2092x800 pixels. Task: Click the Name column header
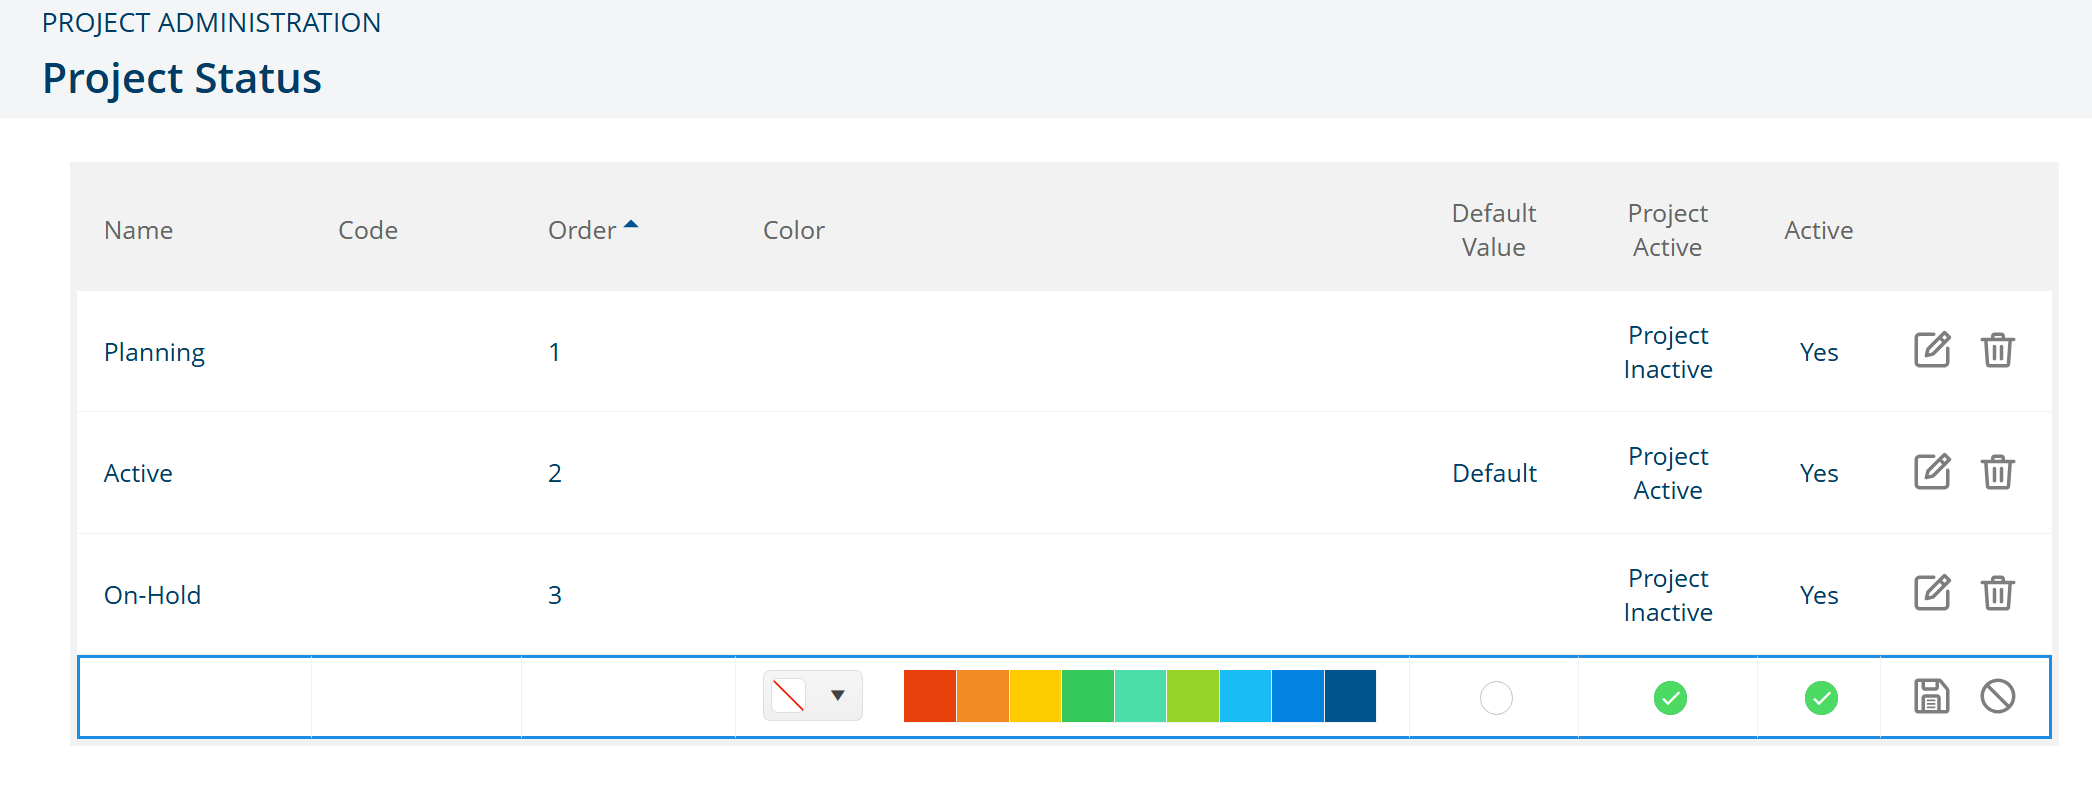138,230
